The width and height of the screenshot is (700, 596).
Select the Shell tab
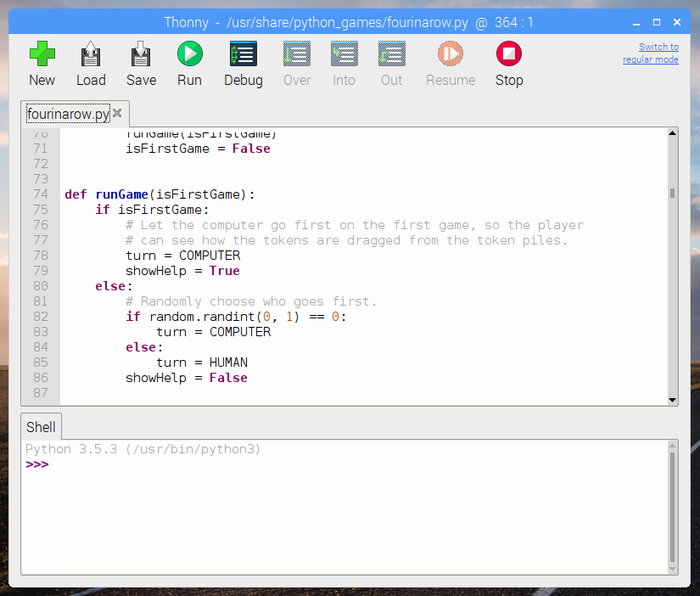coord(41,427)
